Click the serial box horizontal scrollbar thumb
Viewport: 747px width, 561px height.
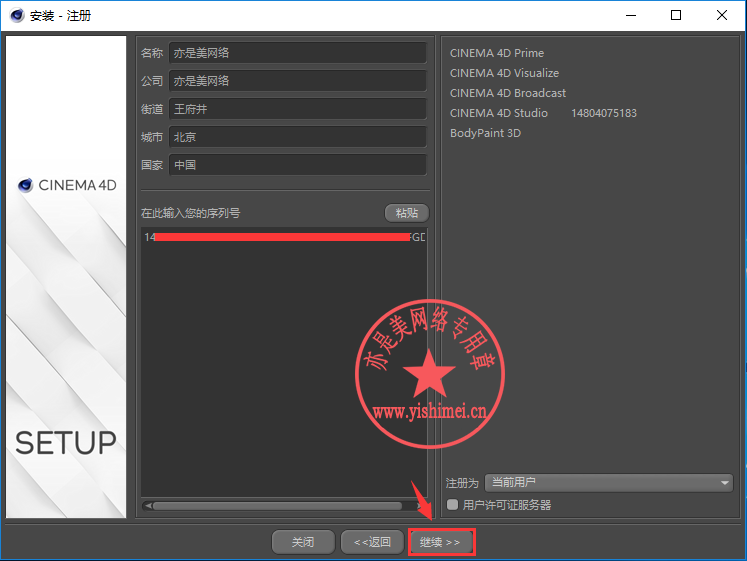pos(277,505)
